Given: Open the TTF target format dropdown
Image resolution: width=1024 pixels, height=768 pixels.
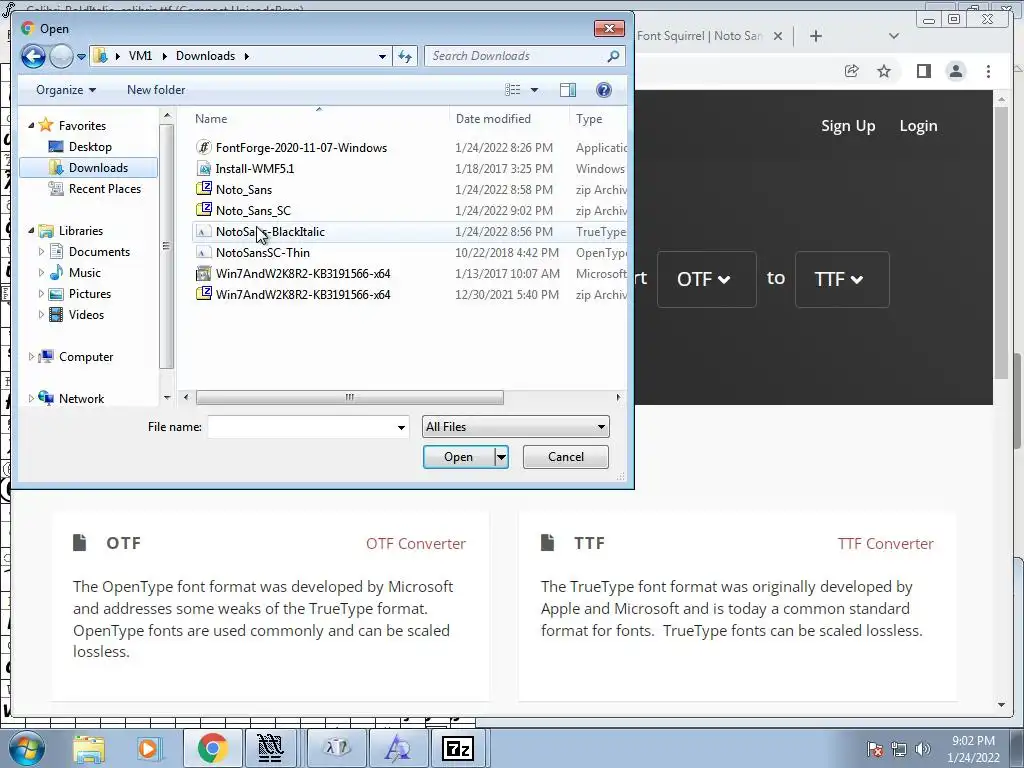Looking at the screenshot, I should click(x=842, y=280).
